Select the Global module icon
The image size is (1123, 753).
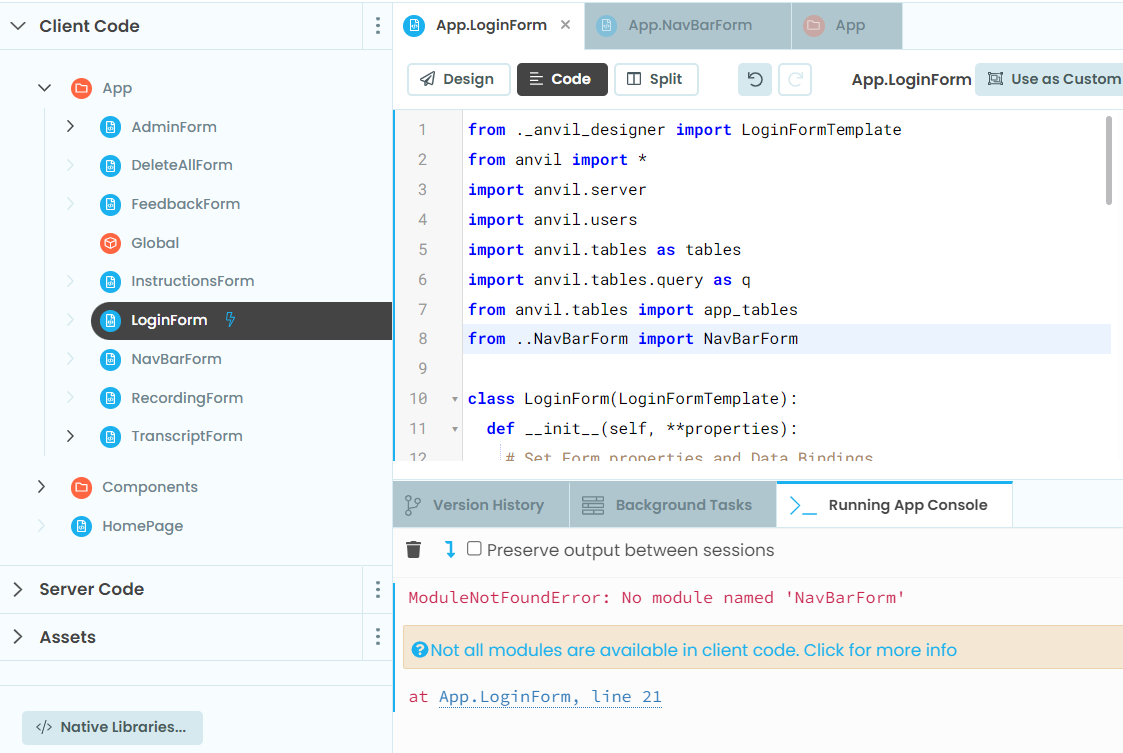110,243
